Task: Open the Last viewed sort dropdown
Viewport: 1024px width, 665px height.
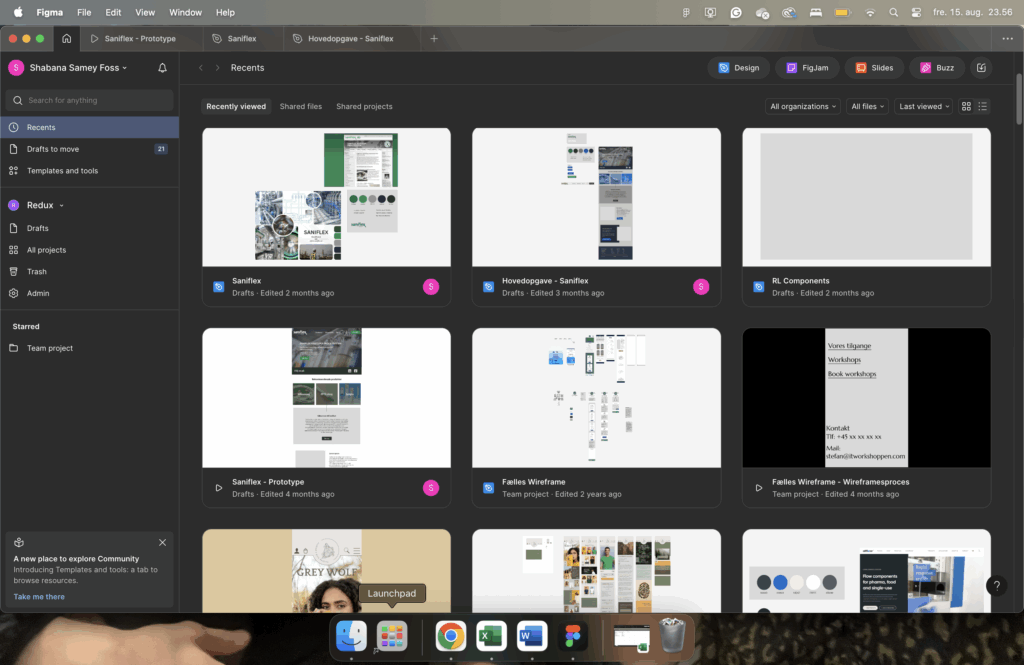Action: point(924,106)
